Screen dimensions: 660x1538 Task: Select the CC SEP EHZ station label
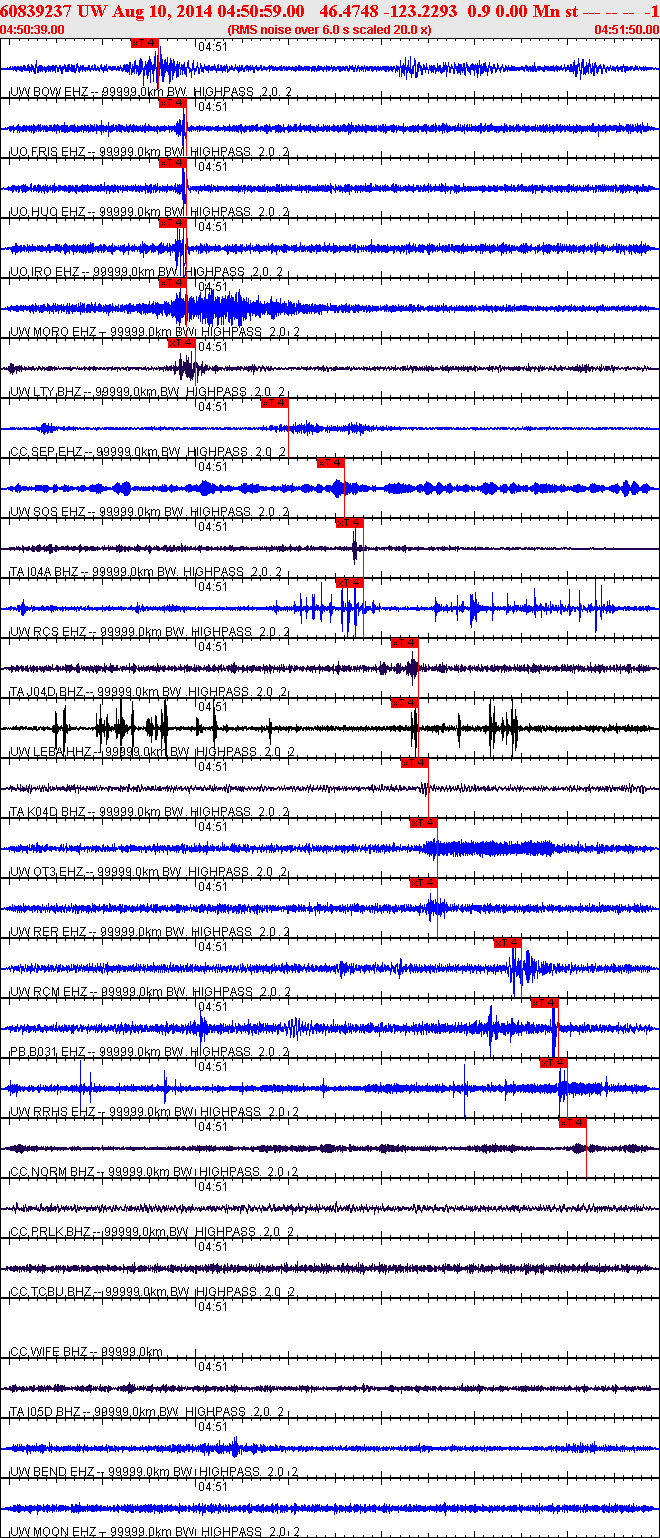pyautogui.click(x=46, y=452)
